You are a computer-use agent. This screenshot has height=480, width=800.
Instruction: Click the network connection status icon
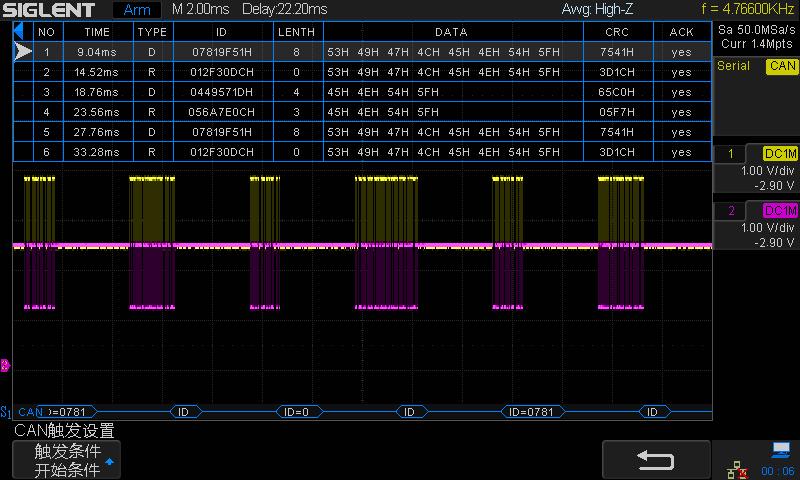pyautogui.click(x=740, y=469)
